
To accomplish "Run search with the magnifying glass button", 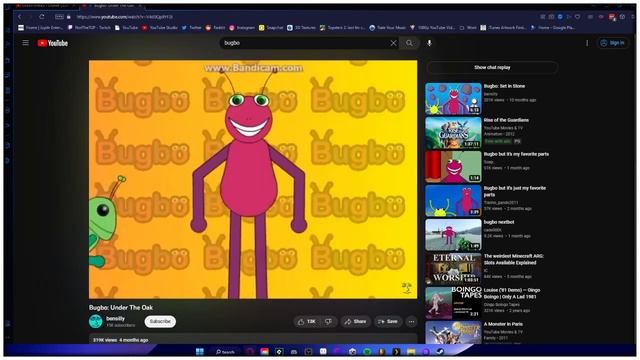I will (409, 43).
